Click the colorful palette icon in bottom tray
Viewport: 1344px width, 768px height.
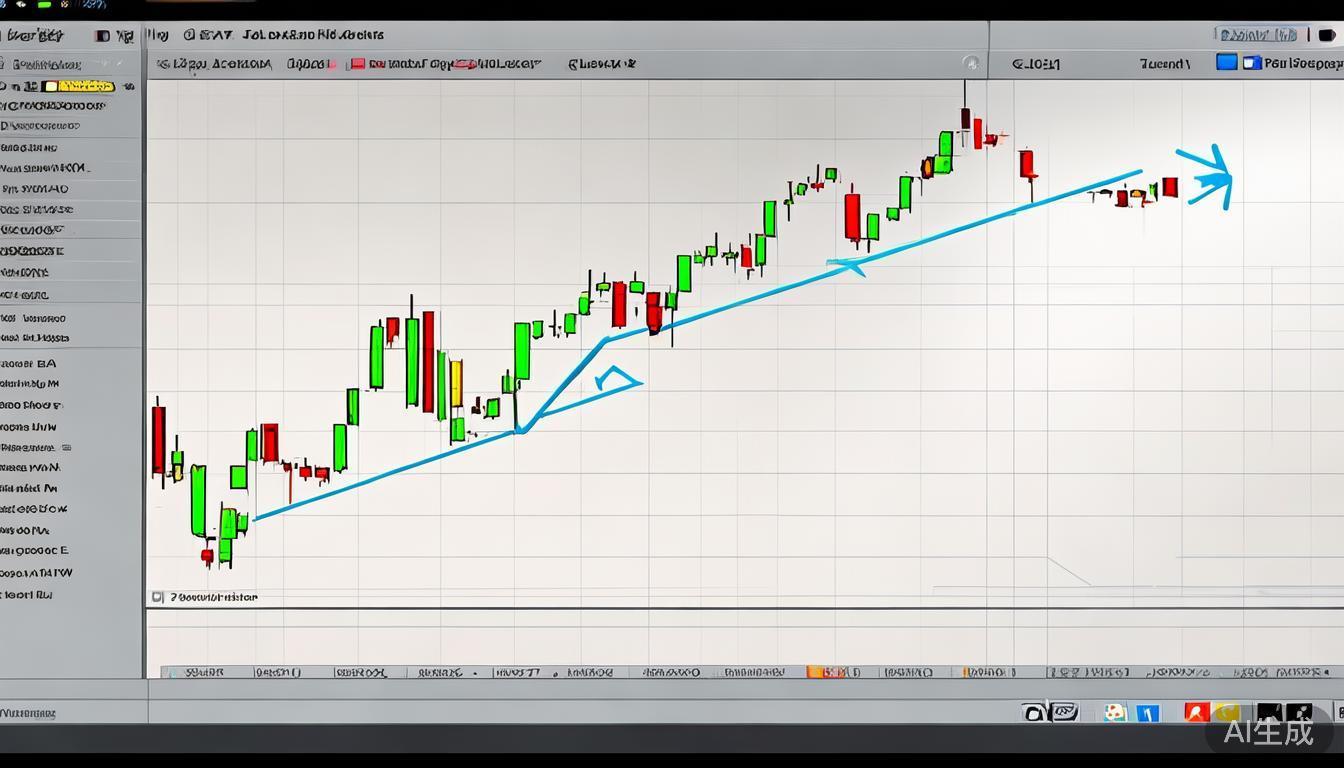1113,712
